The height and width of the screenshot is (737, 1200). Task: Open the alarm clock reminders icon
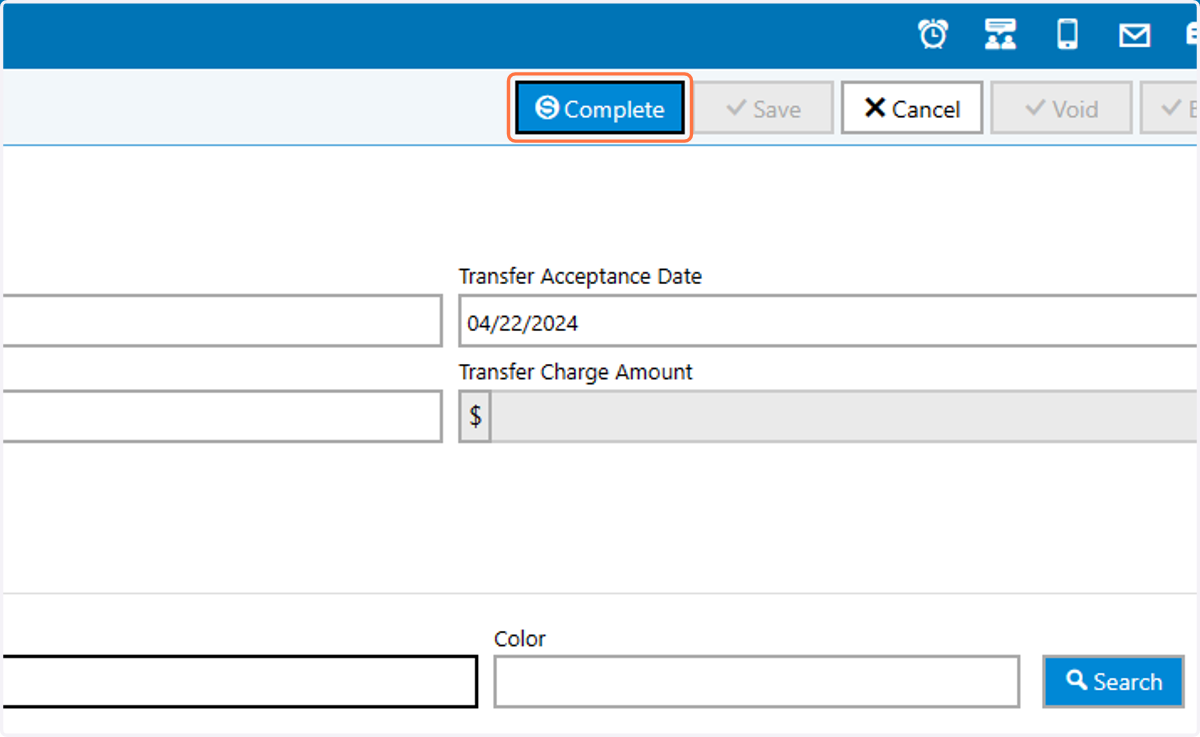tap(933, 34)
